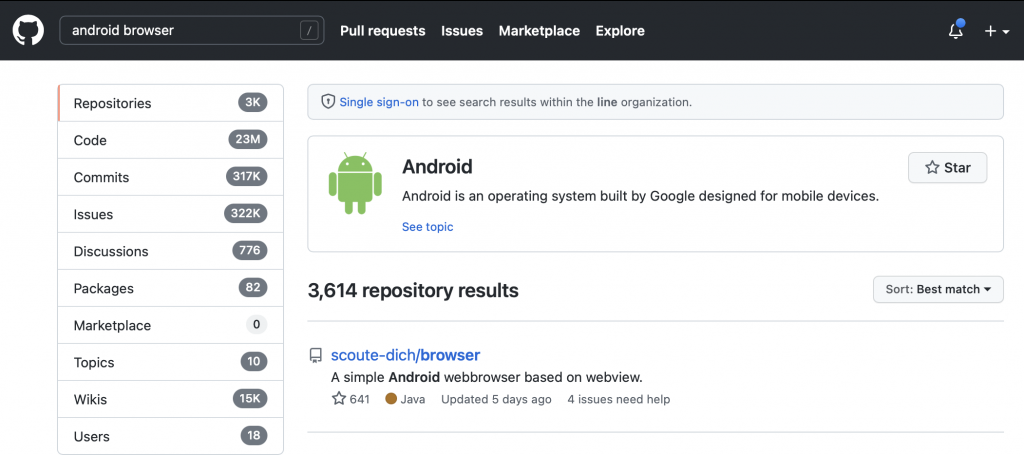This screenshot has height=455, width=1024.
Task: Click the 322K Issues count badge
Action: (x=246, y=213)
